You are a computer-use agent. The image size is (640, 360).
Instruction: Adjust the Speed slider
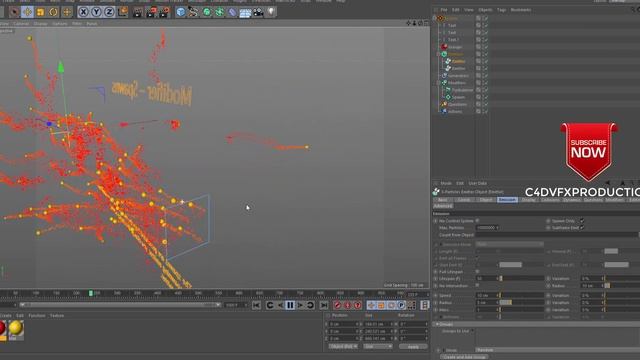click(x=522, y=295)
